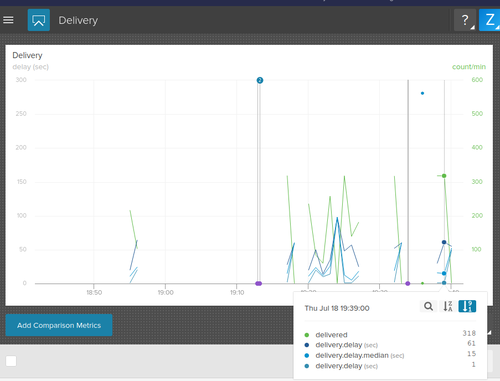Select the purple event marker near 19:13
500x381 pixels.
(x=259, y=283)
